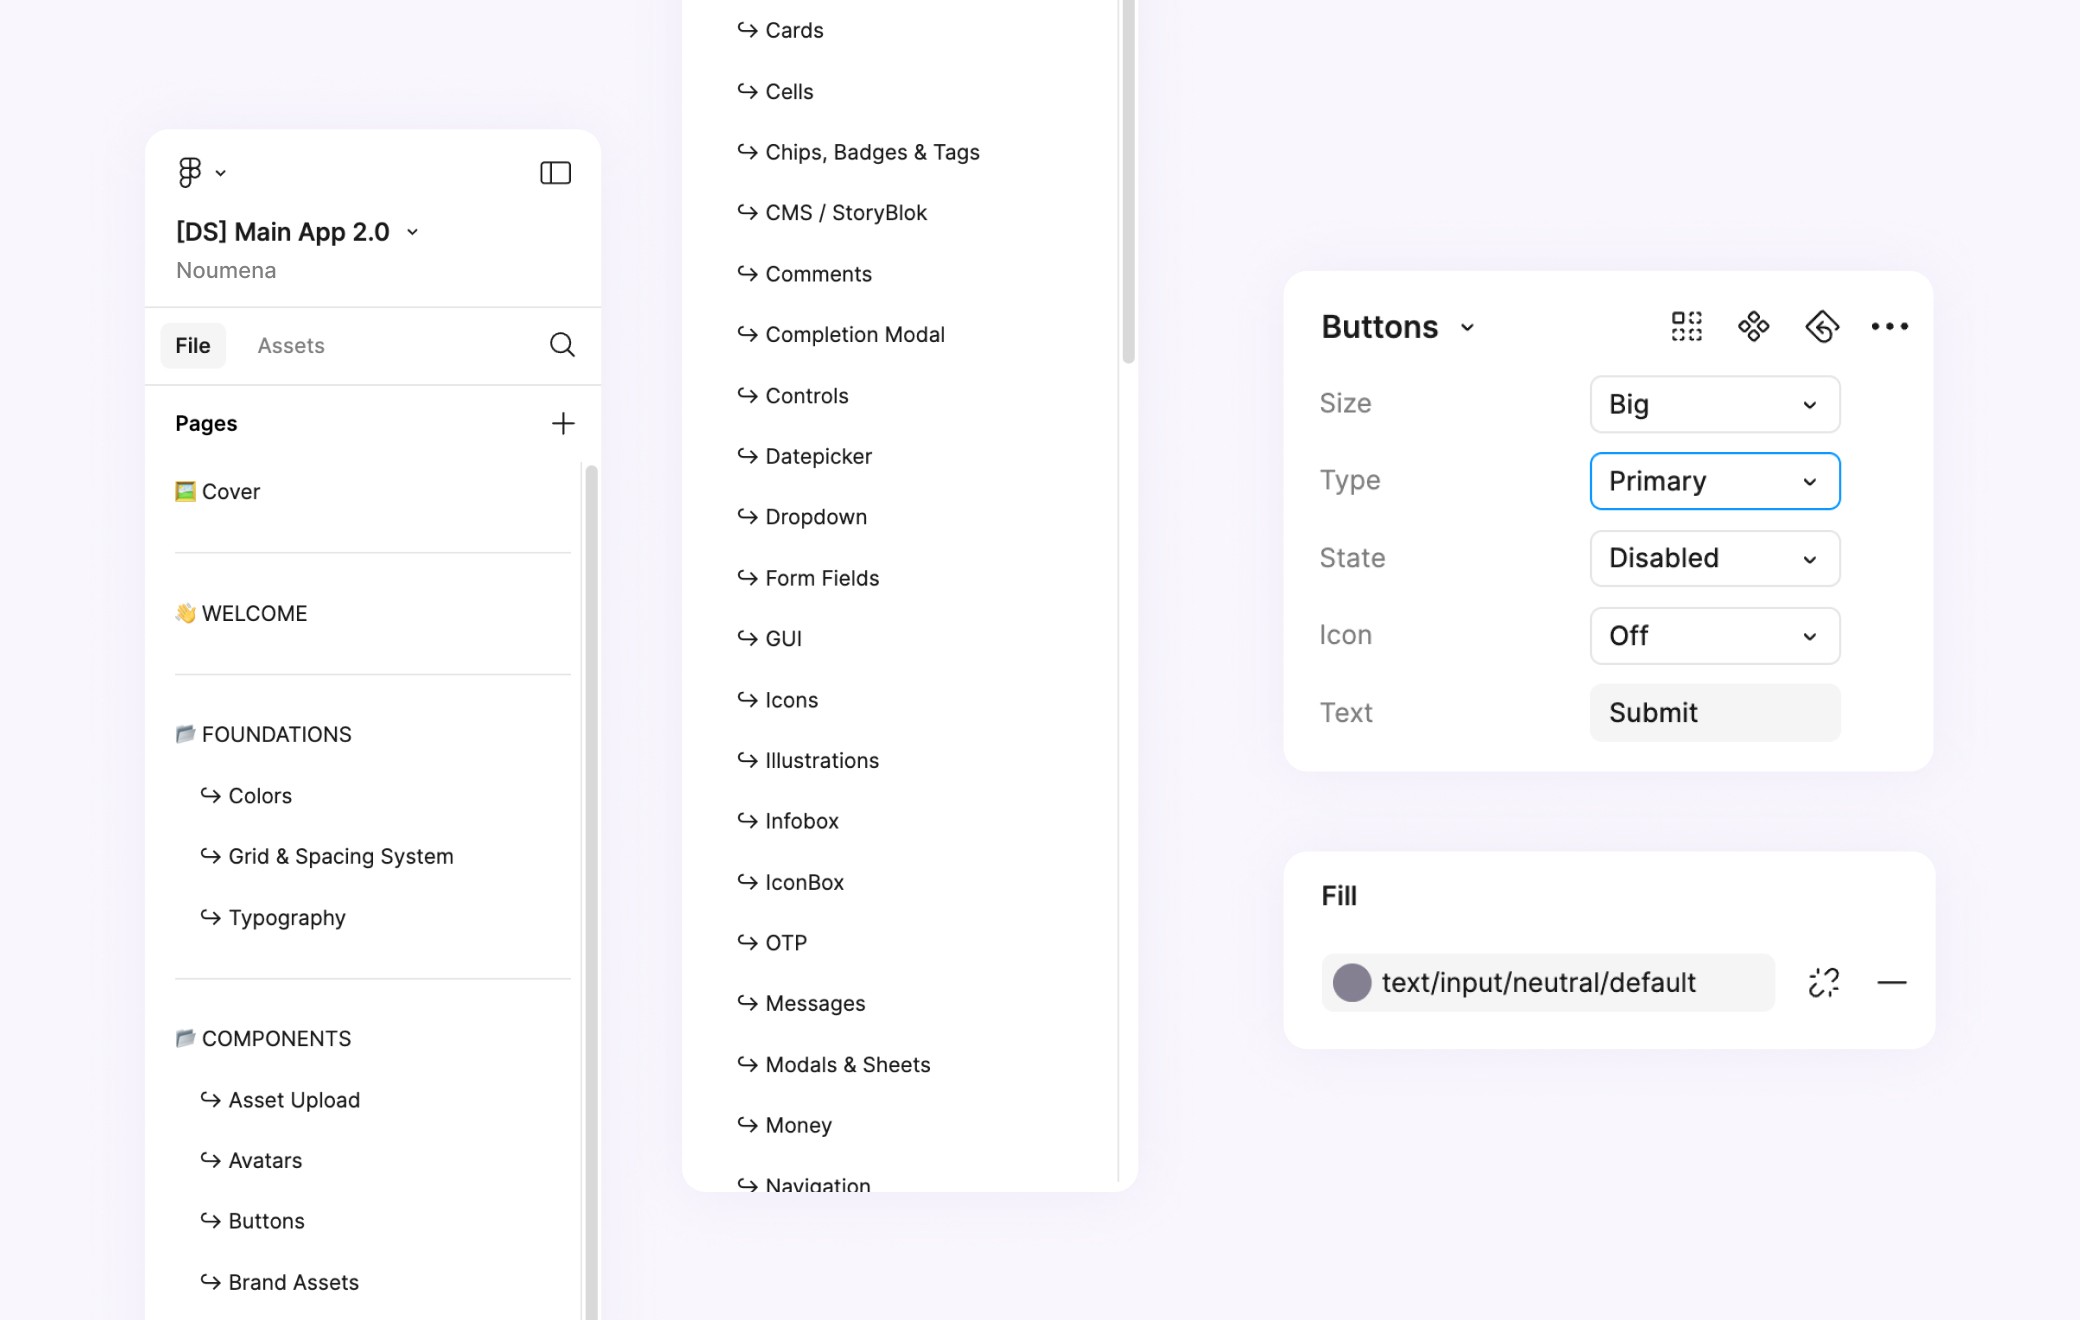Remove the fill with minus icon
Screen dimensions: 2080x1320
click(1891, 982)
